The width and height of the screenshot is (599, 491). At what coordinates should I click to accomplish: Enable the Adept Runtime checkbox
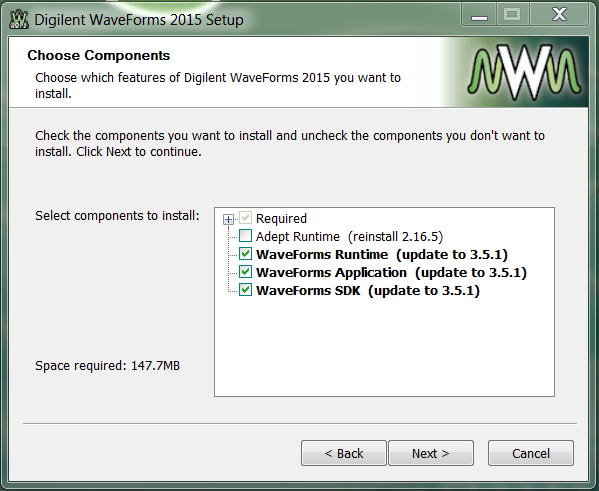245,236
